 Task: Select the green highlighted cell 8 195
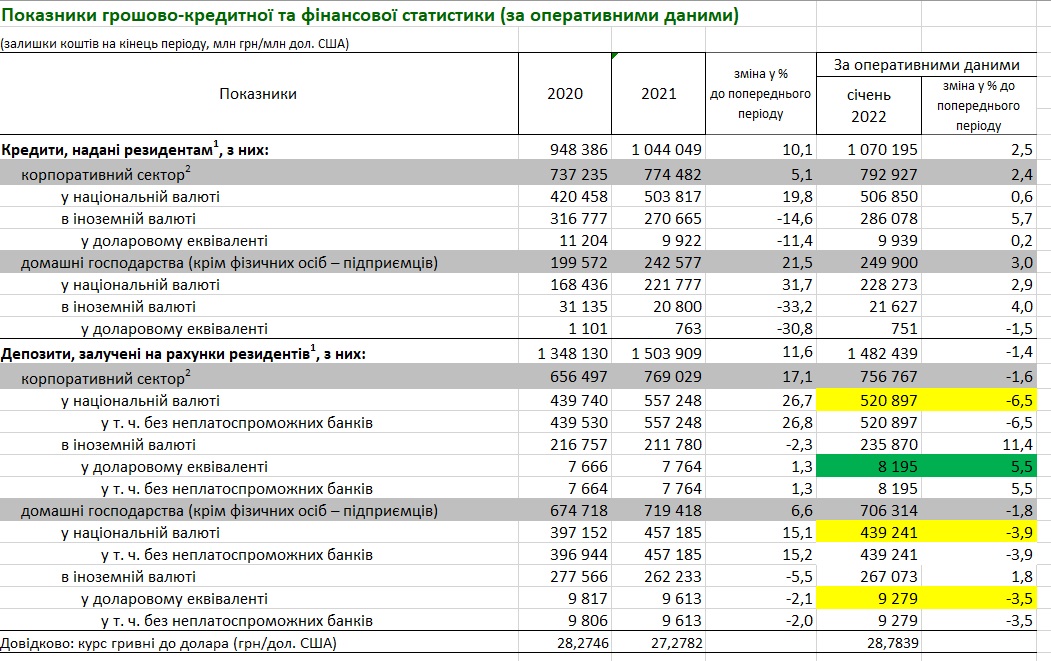click(x=868, y=467)
